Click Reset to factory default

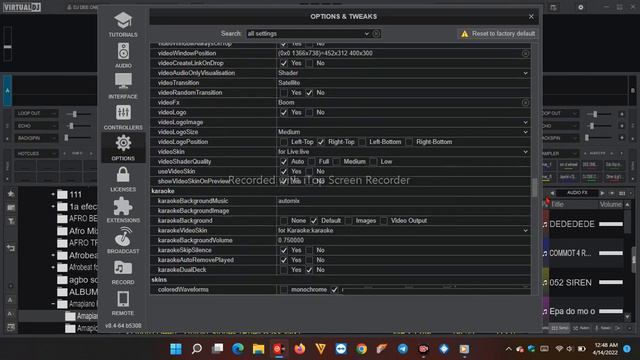(497, 34)
